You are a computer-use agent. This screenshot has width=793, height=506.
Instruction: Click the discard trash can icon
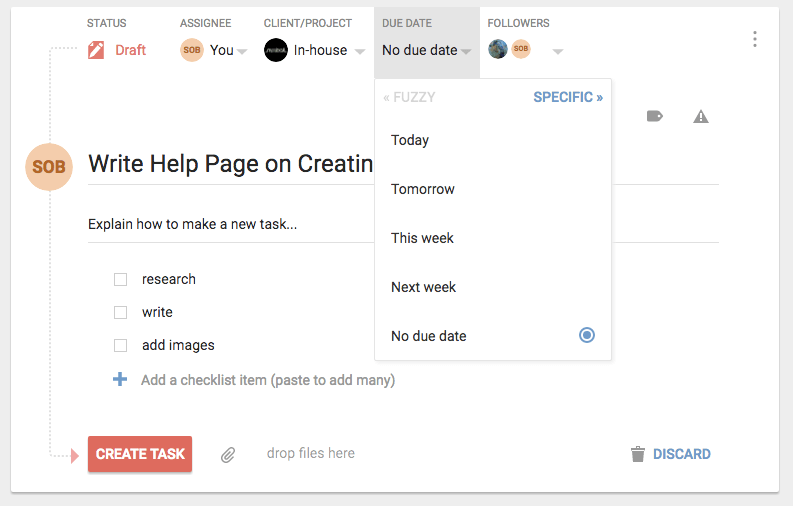(x=638, y=454)
